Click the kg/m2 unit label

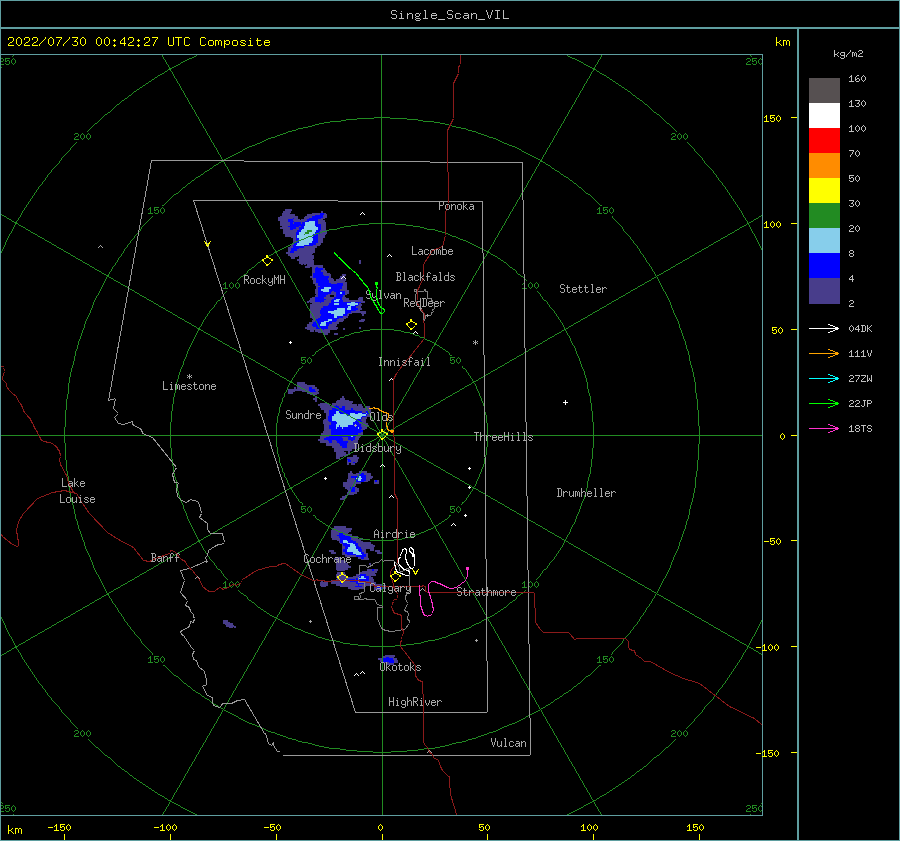pos(848,54)
